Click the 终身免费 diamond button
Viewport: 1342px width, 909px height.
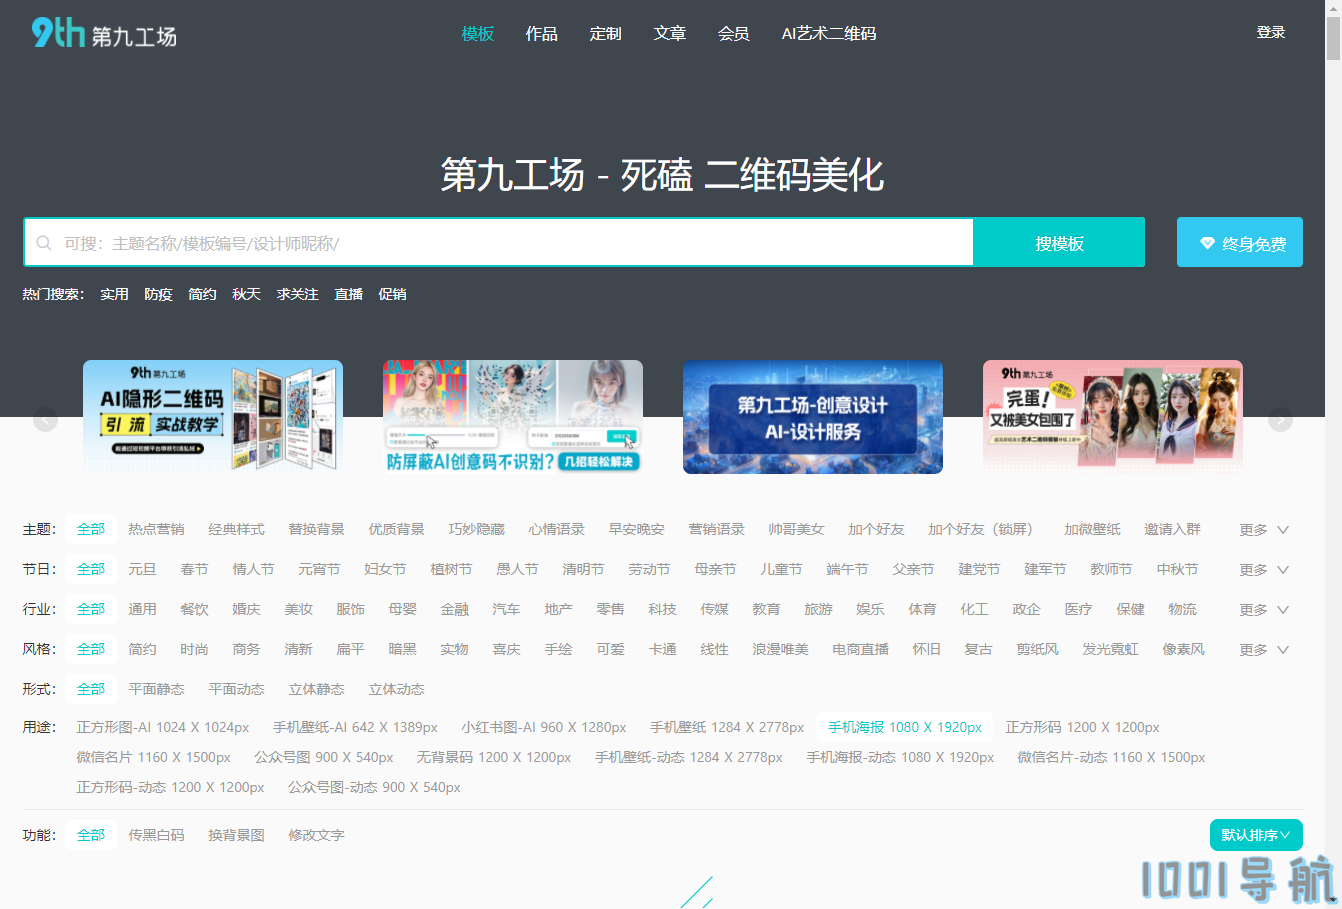click(x=1239, y=243)
